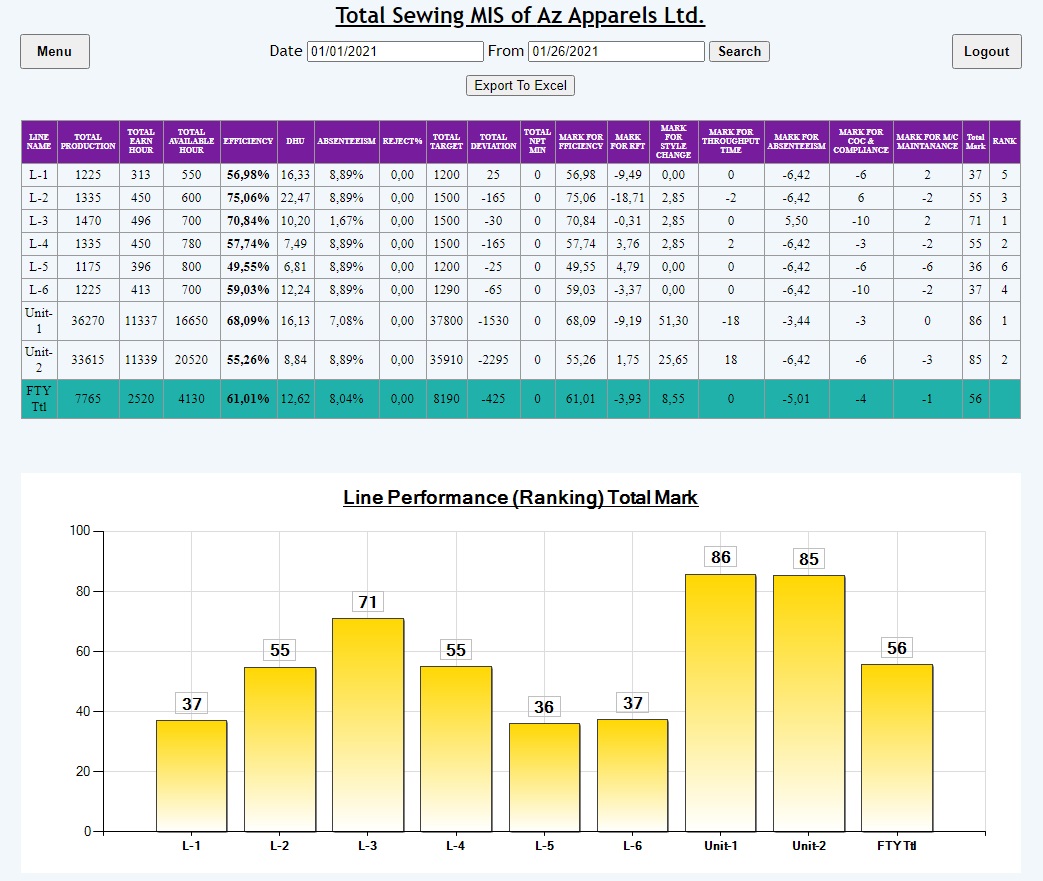
Task: Click the Unit-1 bar labeled 86
Action: [x=720, y=703]
